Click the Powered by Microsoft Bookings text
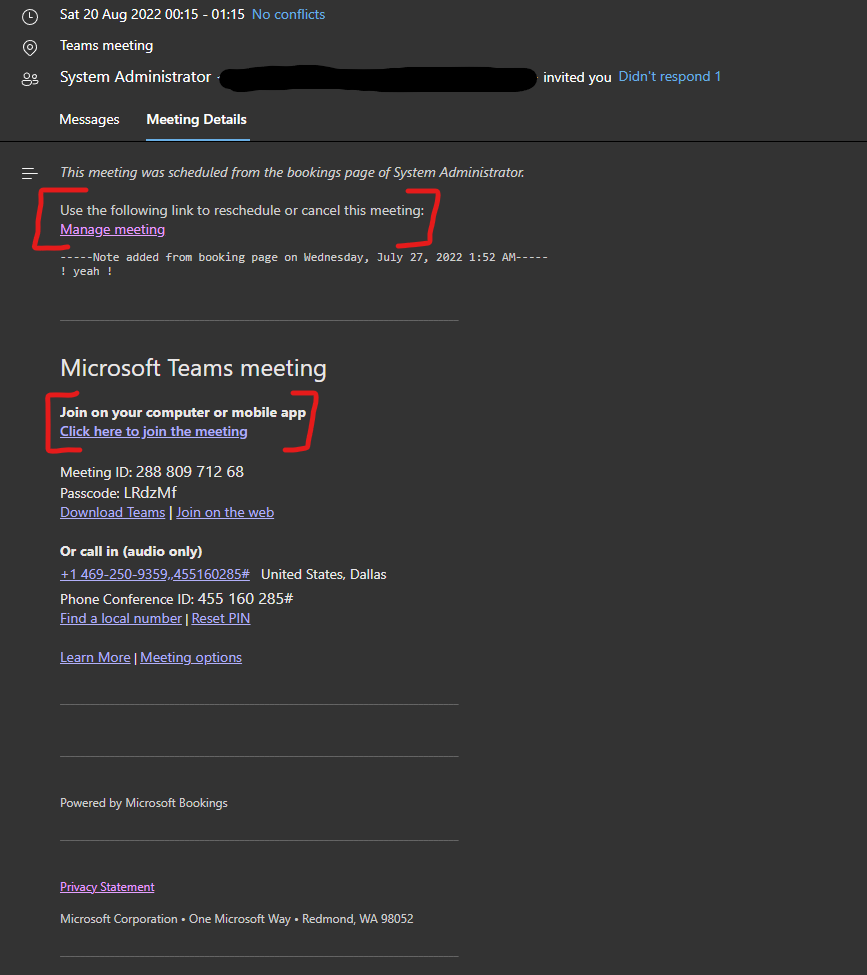 tap(144, 803)
